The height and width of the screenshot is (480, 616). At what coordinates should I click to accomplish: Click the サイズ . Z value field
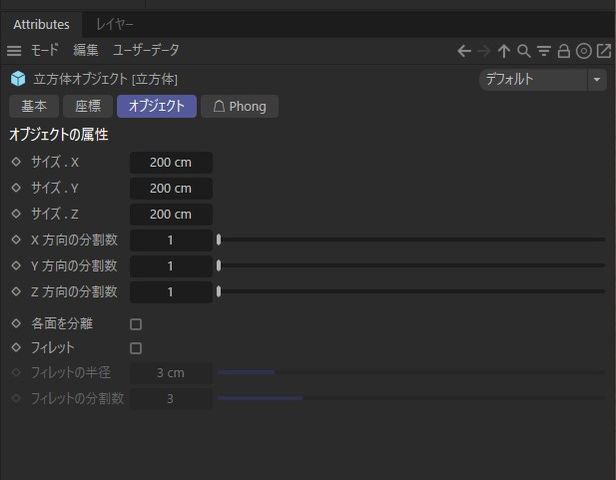coord(171,214)
